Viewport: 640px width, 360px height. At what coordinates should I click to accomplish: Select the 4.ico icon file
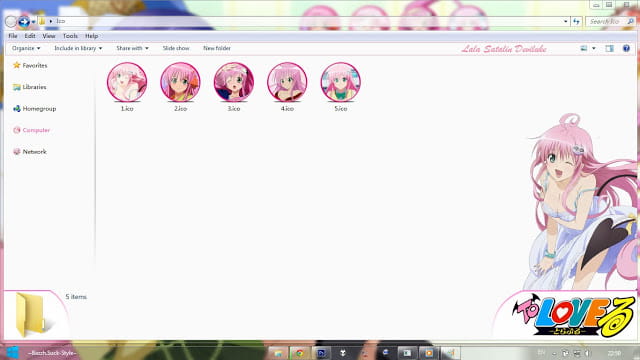pos(287,87)
